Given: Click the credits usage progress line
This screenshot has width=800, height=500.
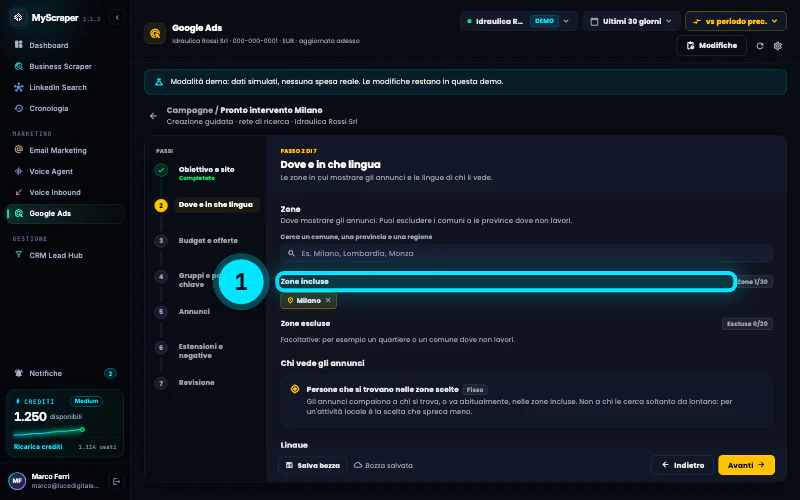Looking at the screenshot, I should [49, 432].
